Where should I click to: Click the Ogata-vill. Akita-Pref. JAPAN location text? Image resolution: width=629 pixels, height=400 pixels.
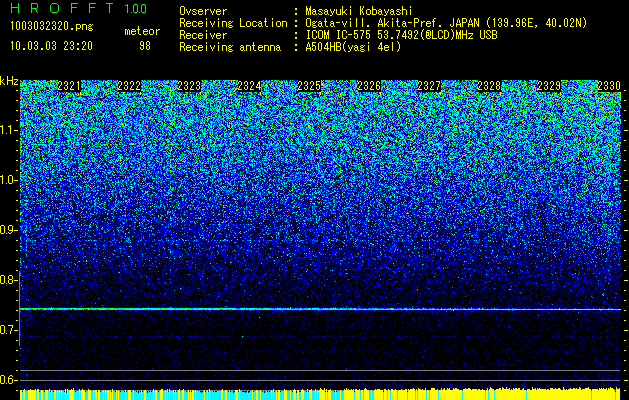pos(446,23)
